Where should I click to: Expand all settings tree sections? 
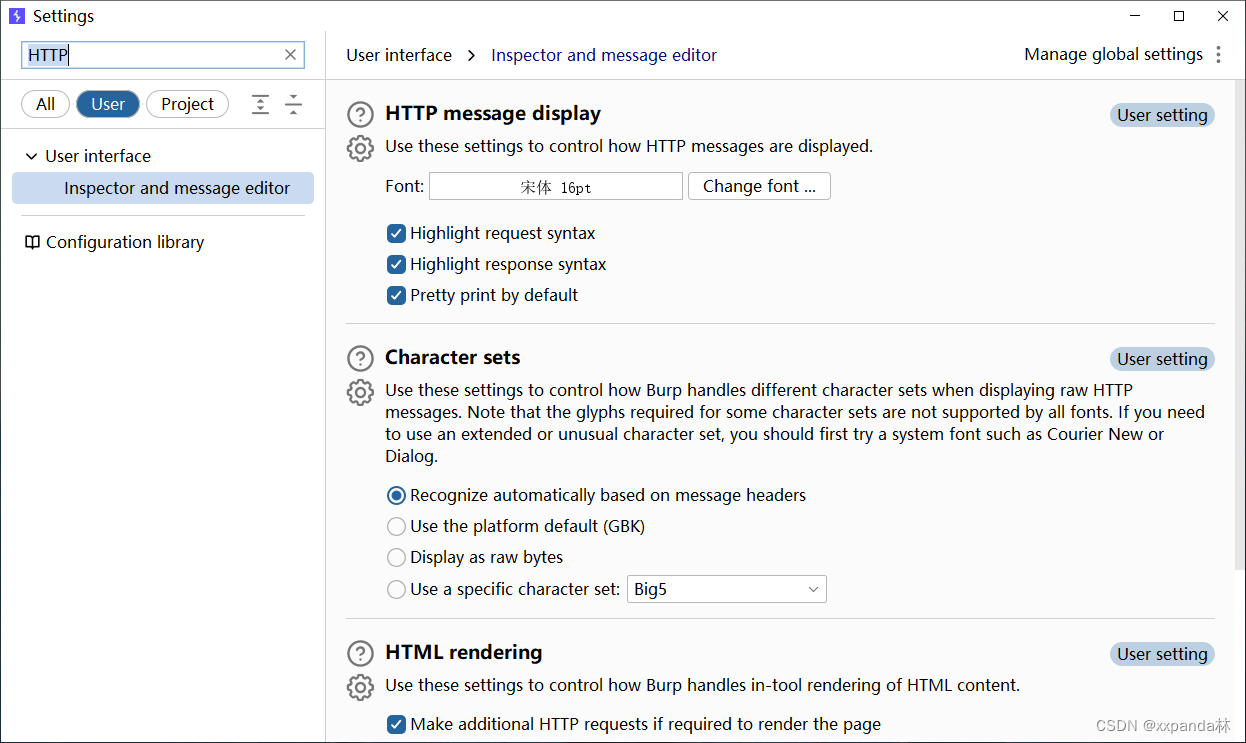(260, 104)
